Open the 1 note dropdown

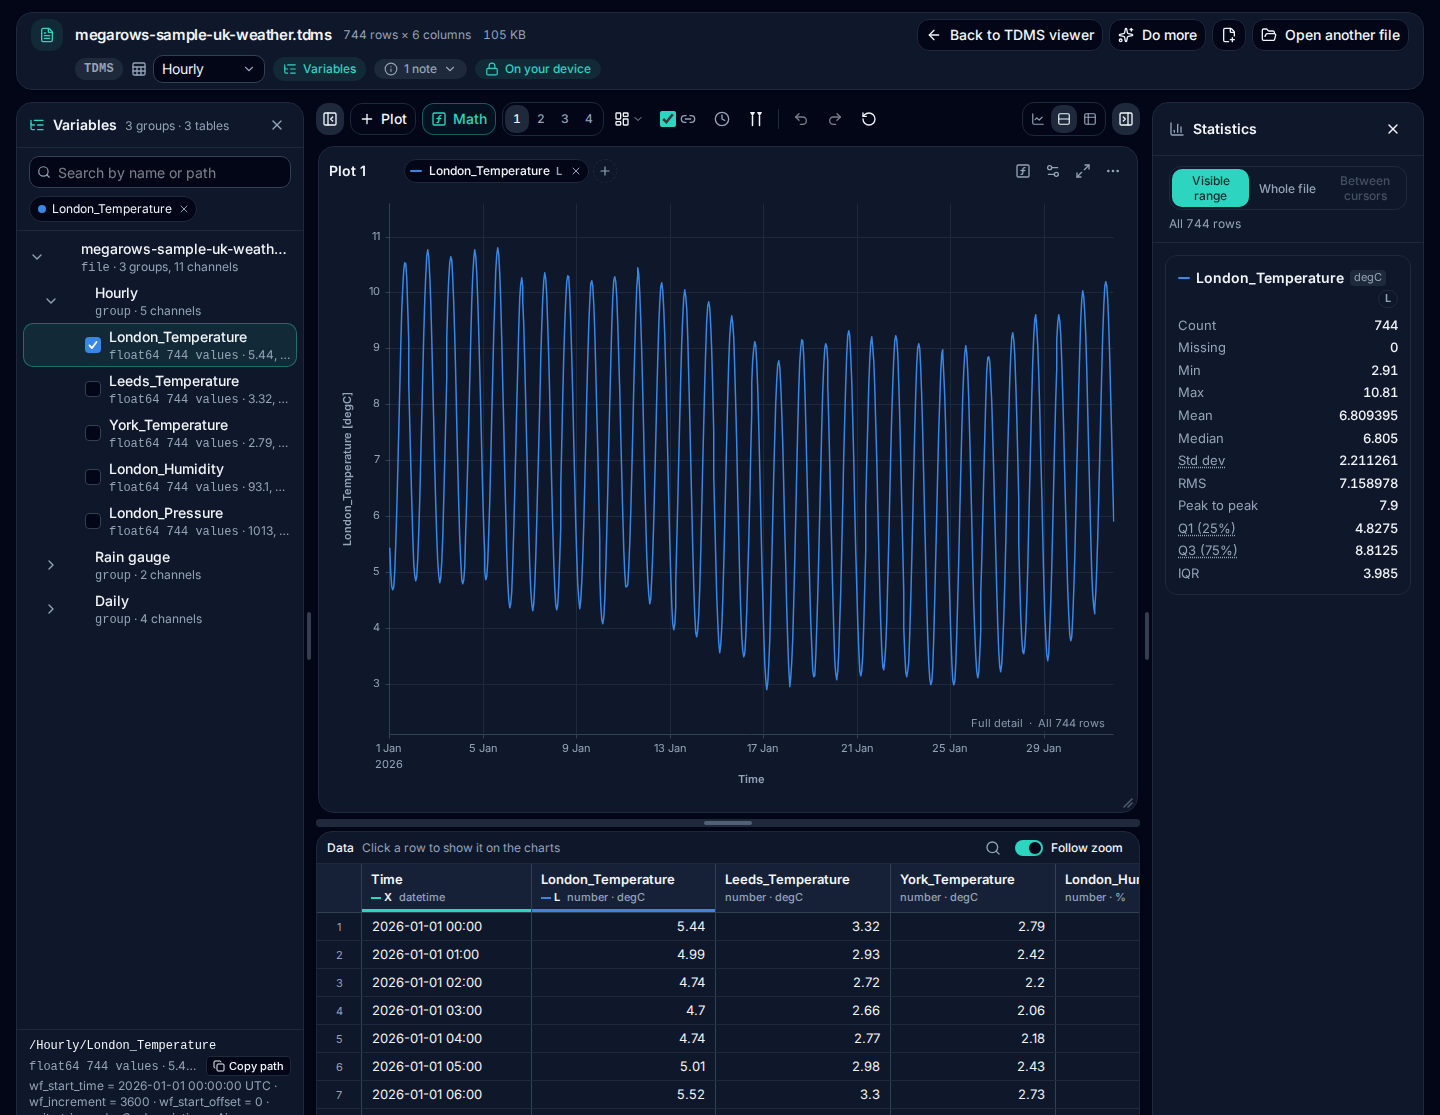(x=420, y=69)
